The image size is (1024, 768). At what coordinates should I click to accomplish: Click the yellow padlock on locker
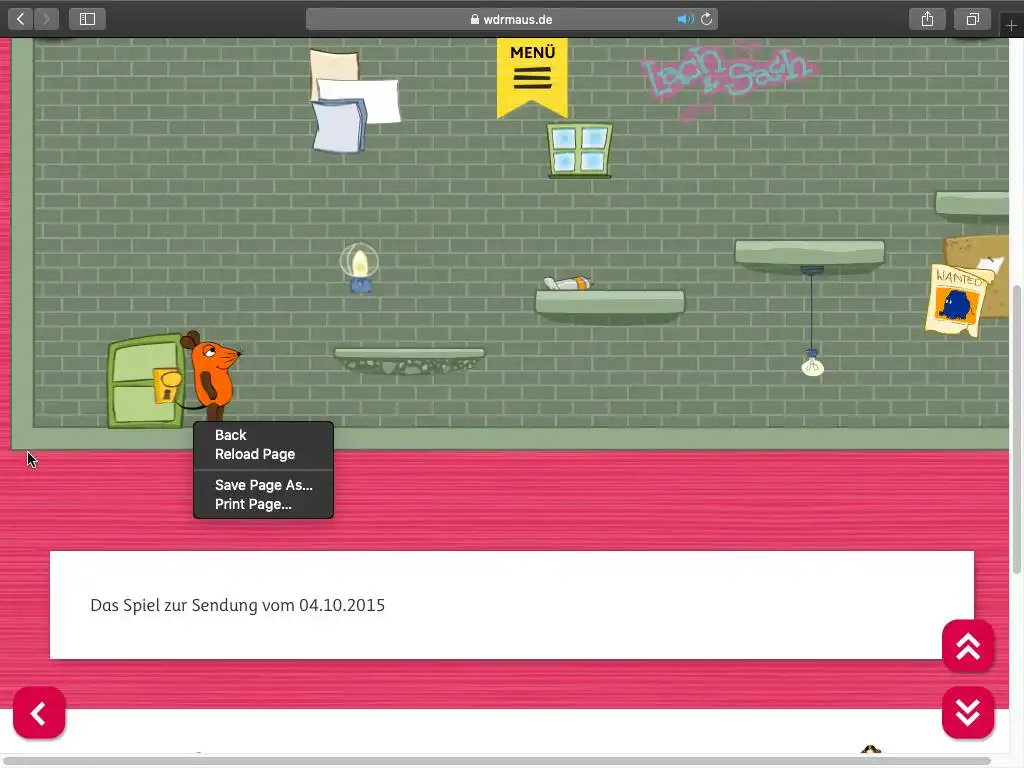pyautogui.click(x=167, y=385)
